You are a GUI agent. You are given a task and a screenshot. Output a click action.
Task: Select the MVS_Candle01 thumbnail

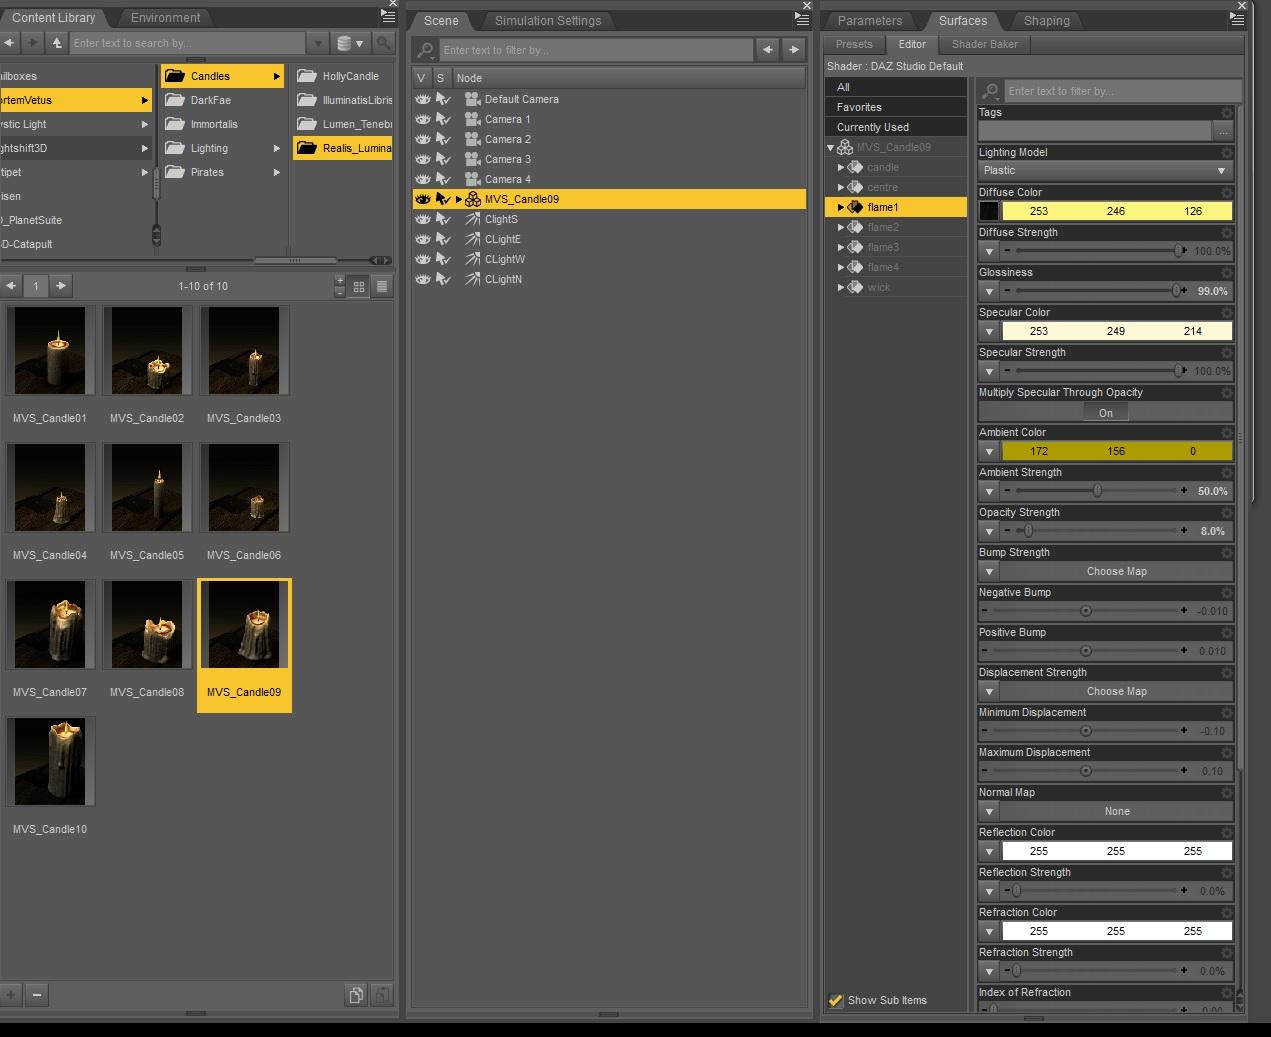50,351
